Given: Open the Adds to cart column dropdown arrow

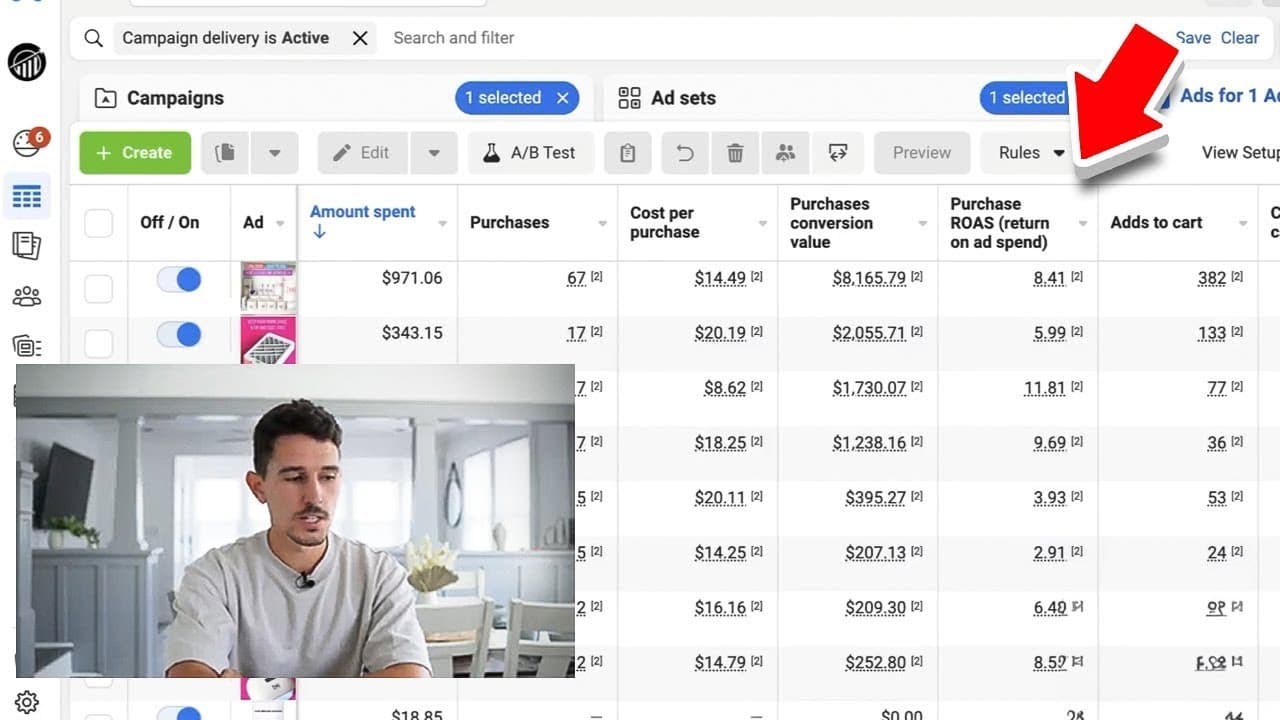Looking at the screenshot, I should coord(1243,224).
